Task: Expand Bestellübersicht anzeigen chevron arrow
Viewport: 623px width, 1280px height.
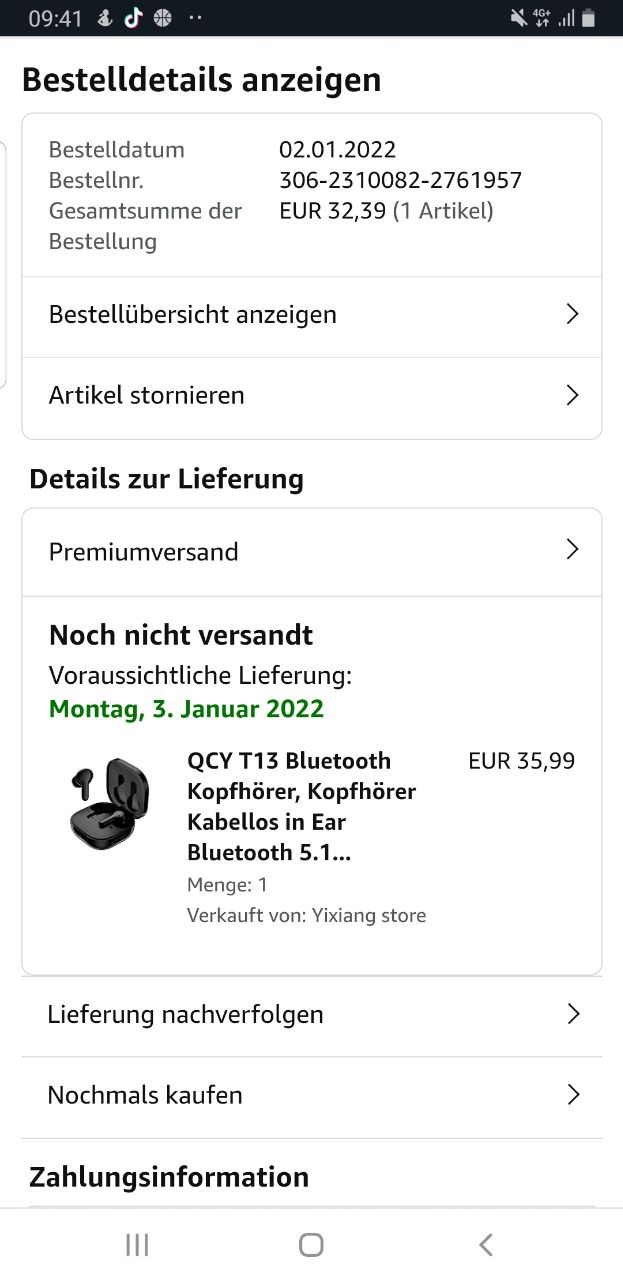Action: [x=572, y=314]
